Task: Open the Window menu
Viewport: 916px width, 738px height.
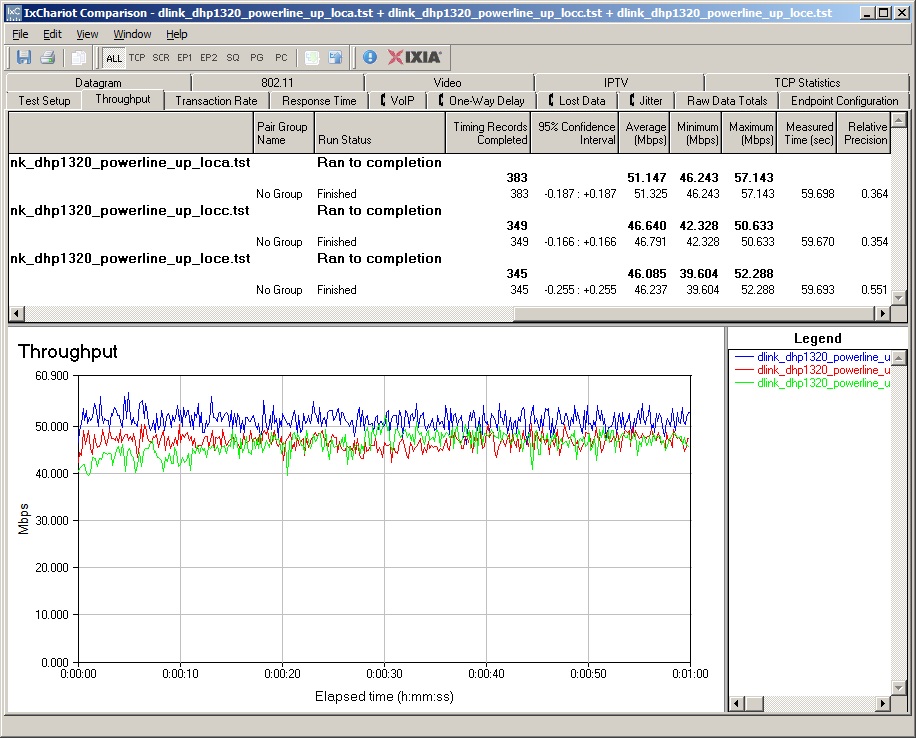Action: coord(132,34)
